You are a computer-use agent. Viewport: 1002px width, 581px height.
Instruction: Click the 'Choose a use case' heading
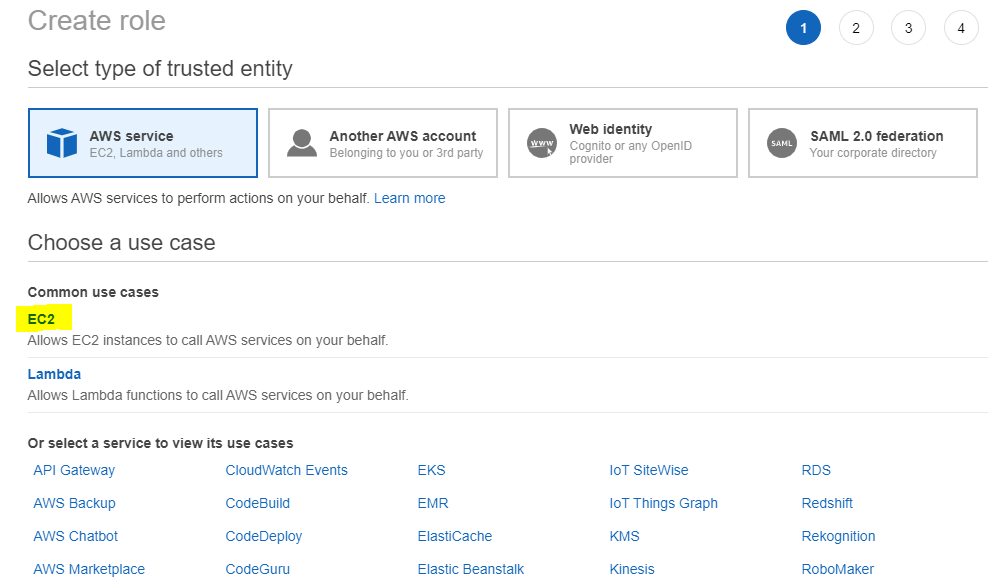121,243
